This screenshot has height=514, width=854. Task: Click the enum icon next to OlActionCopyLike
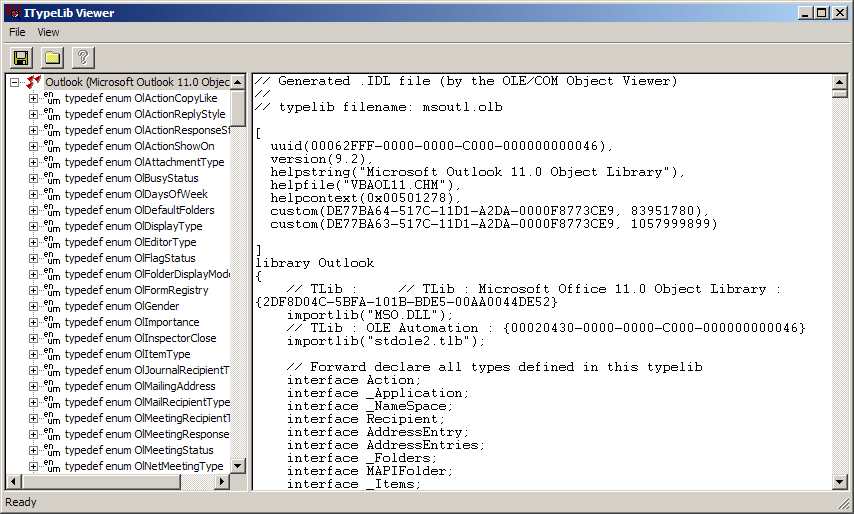[52, 98]
